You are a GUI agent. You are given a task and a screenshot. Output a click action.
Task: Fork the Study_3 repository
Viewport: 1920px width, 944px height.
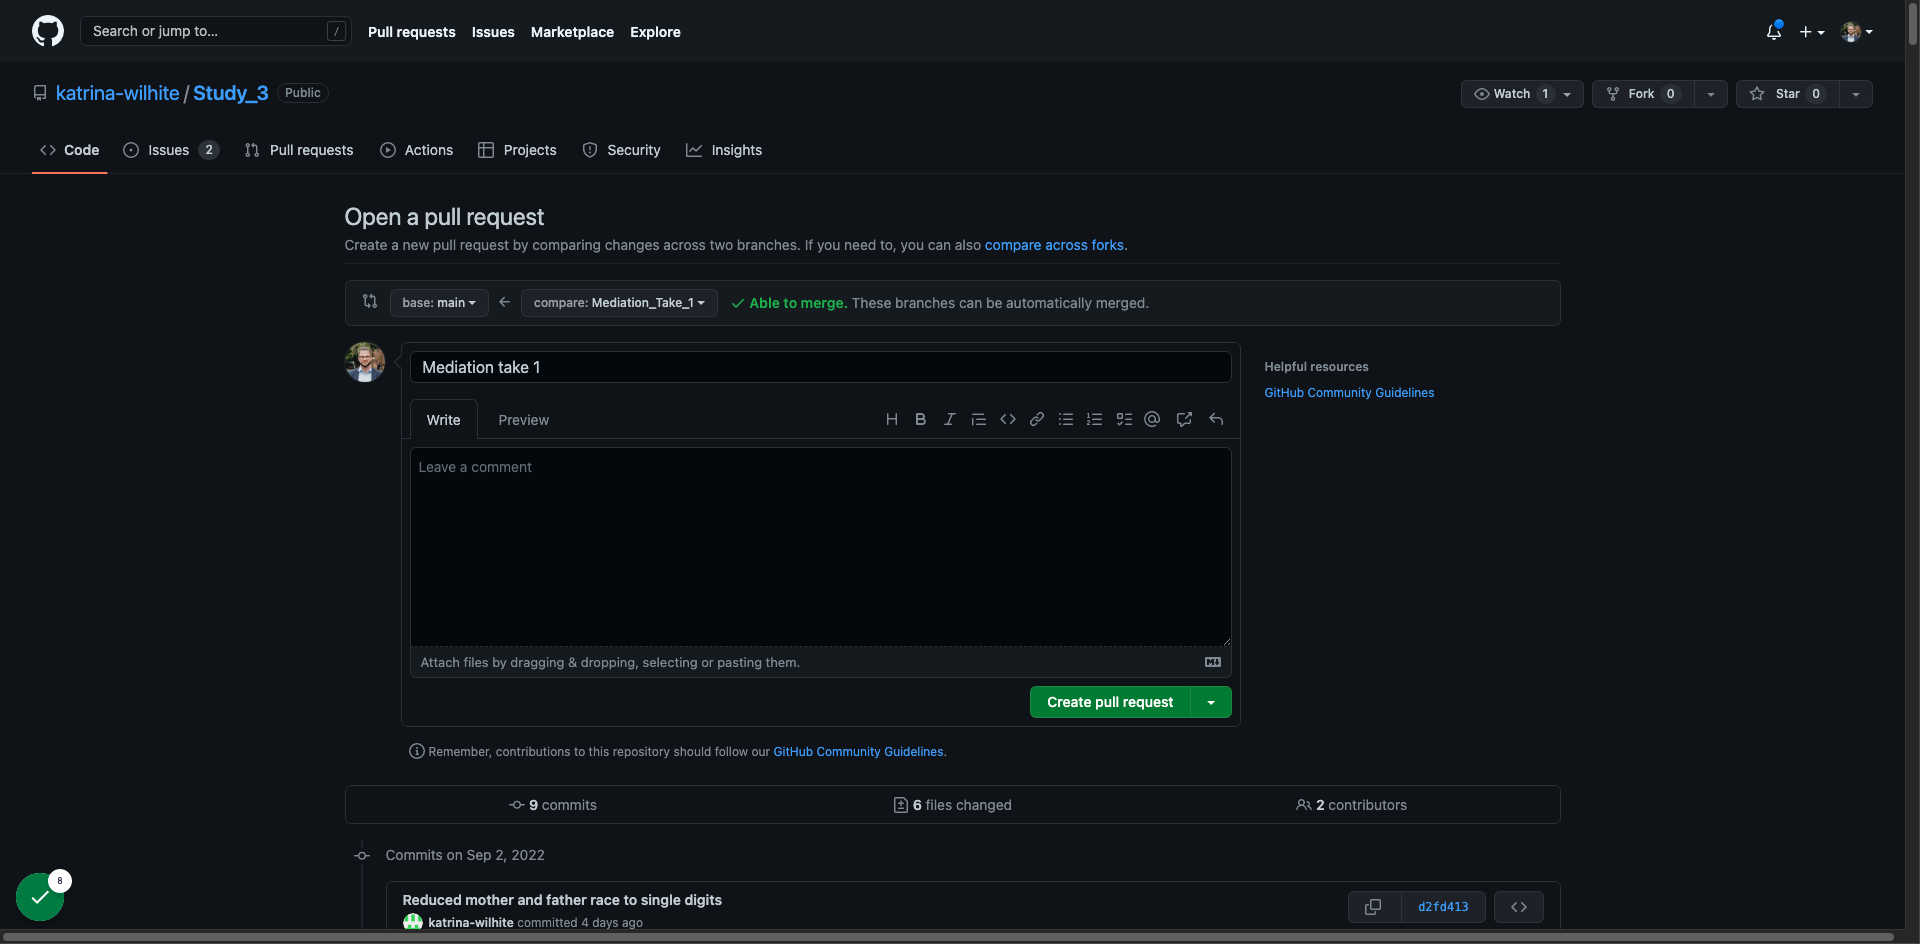point(1643,93)
